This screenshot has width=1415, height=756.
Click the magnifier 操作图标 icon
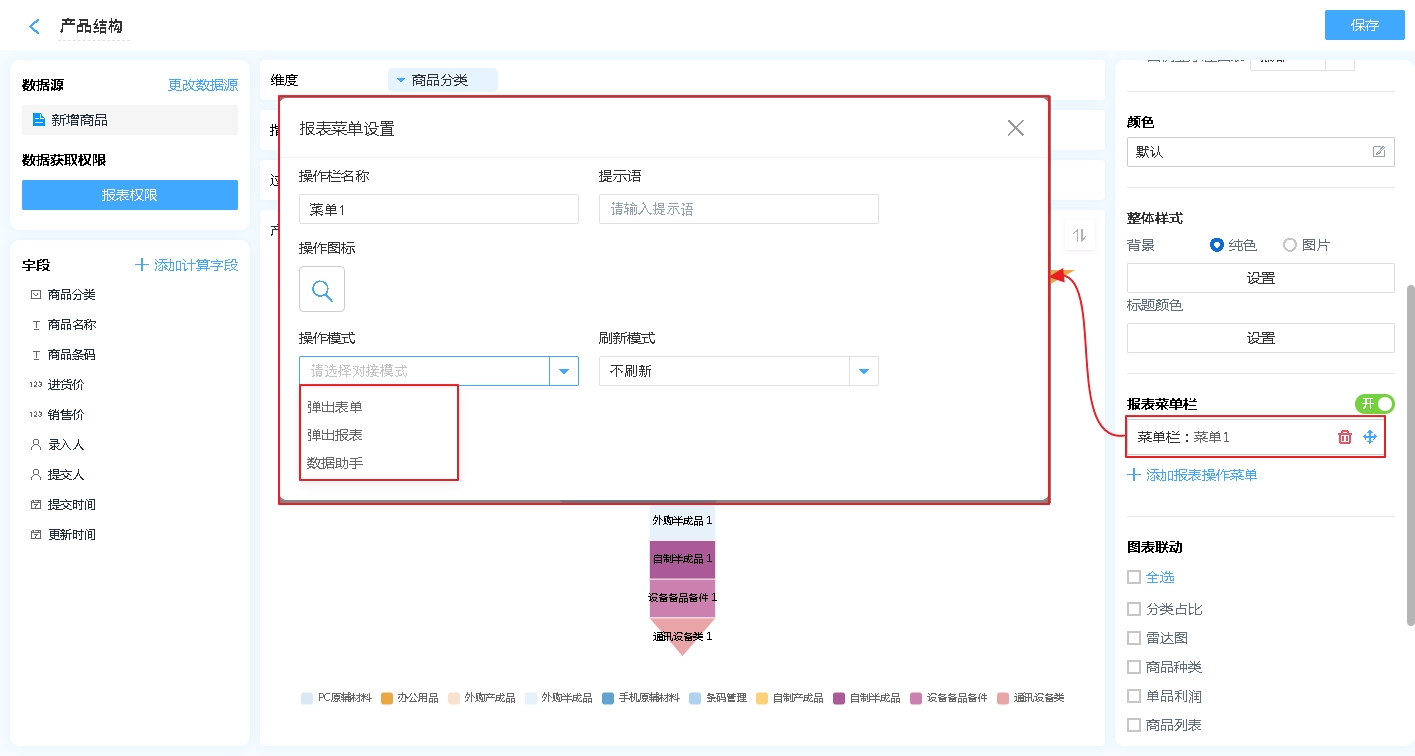(322, 290)
